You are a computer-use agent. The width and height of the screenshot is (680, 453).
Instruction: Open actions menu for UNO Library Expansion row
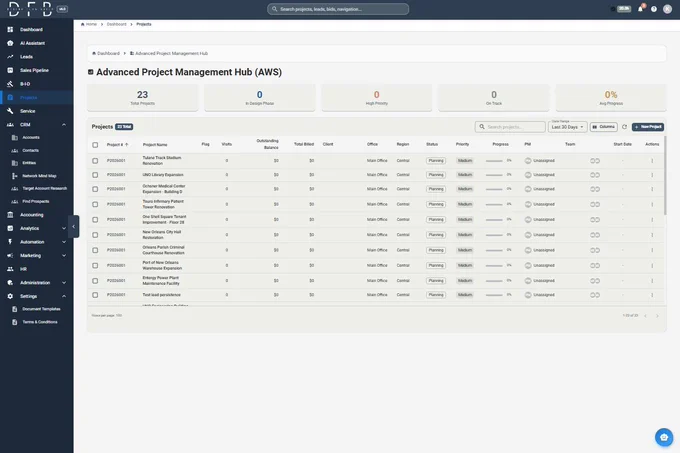[652, 175]
